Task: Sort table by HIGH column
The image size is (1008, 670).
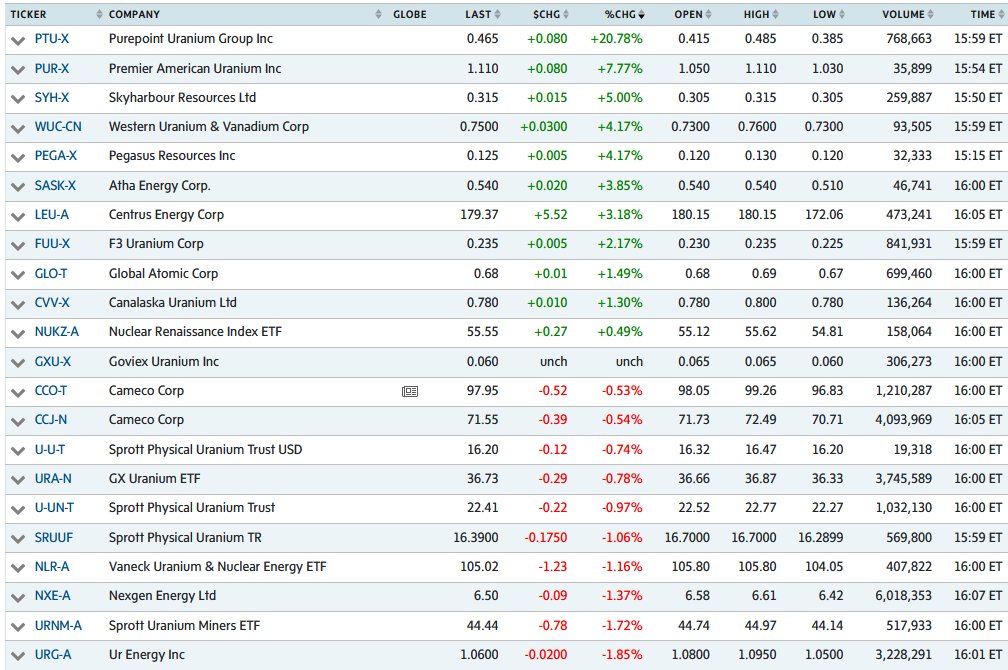Action: click(761, 14)
